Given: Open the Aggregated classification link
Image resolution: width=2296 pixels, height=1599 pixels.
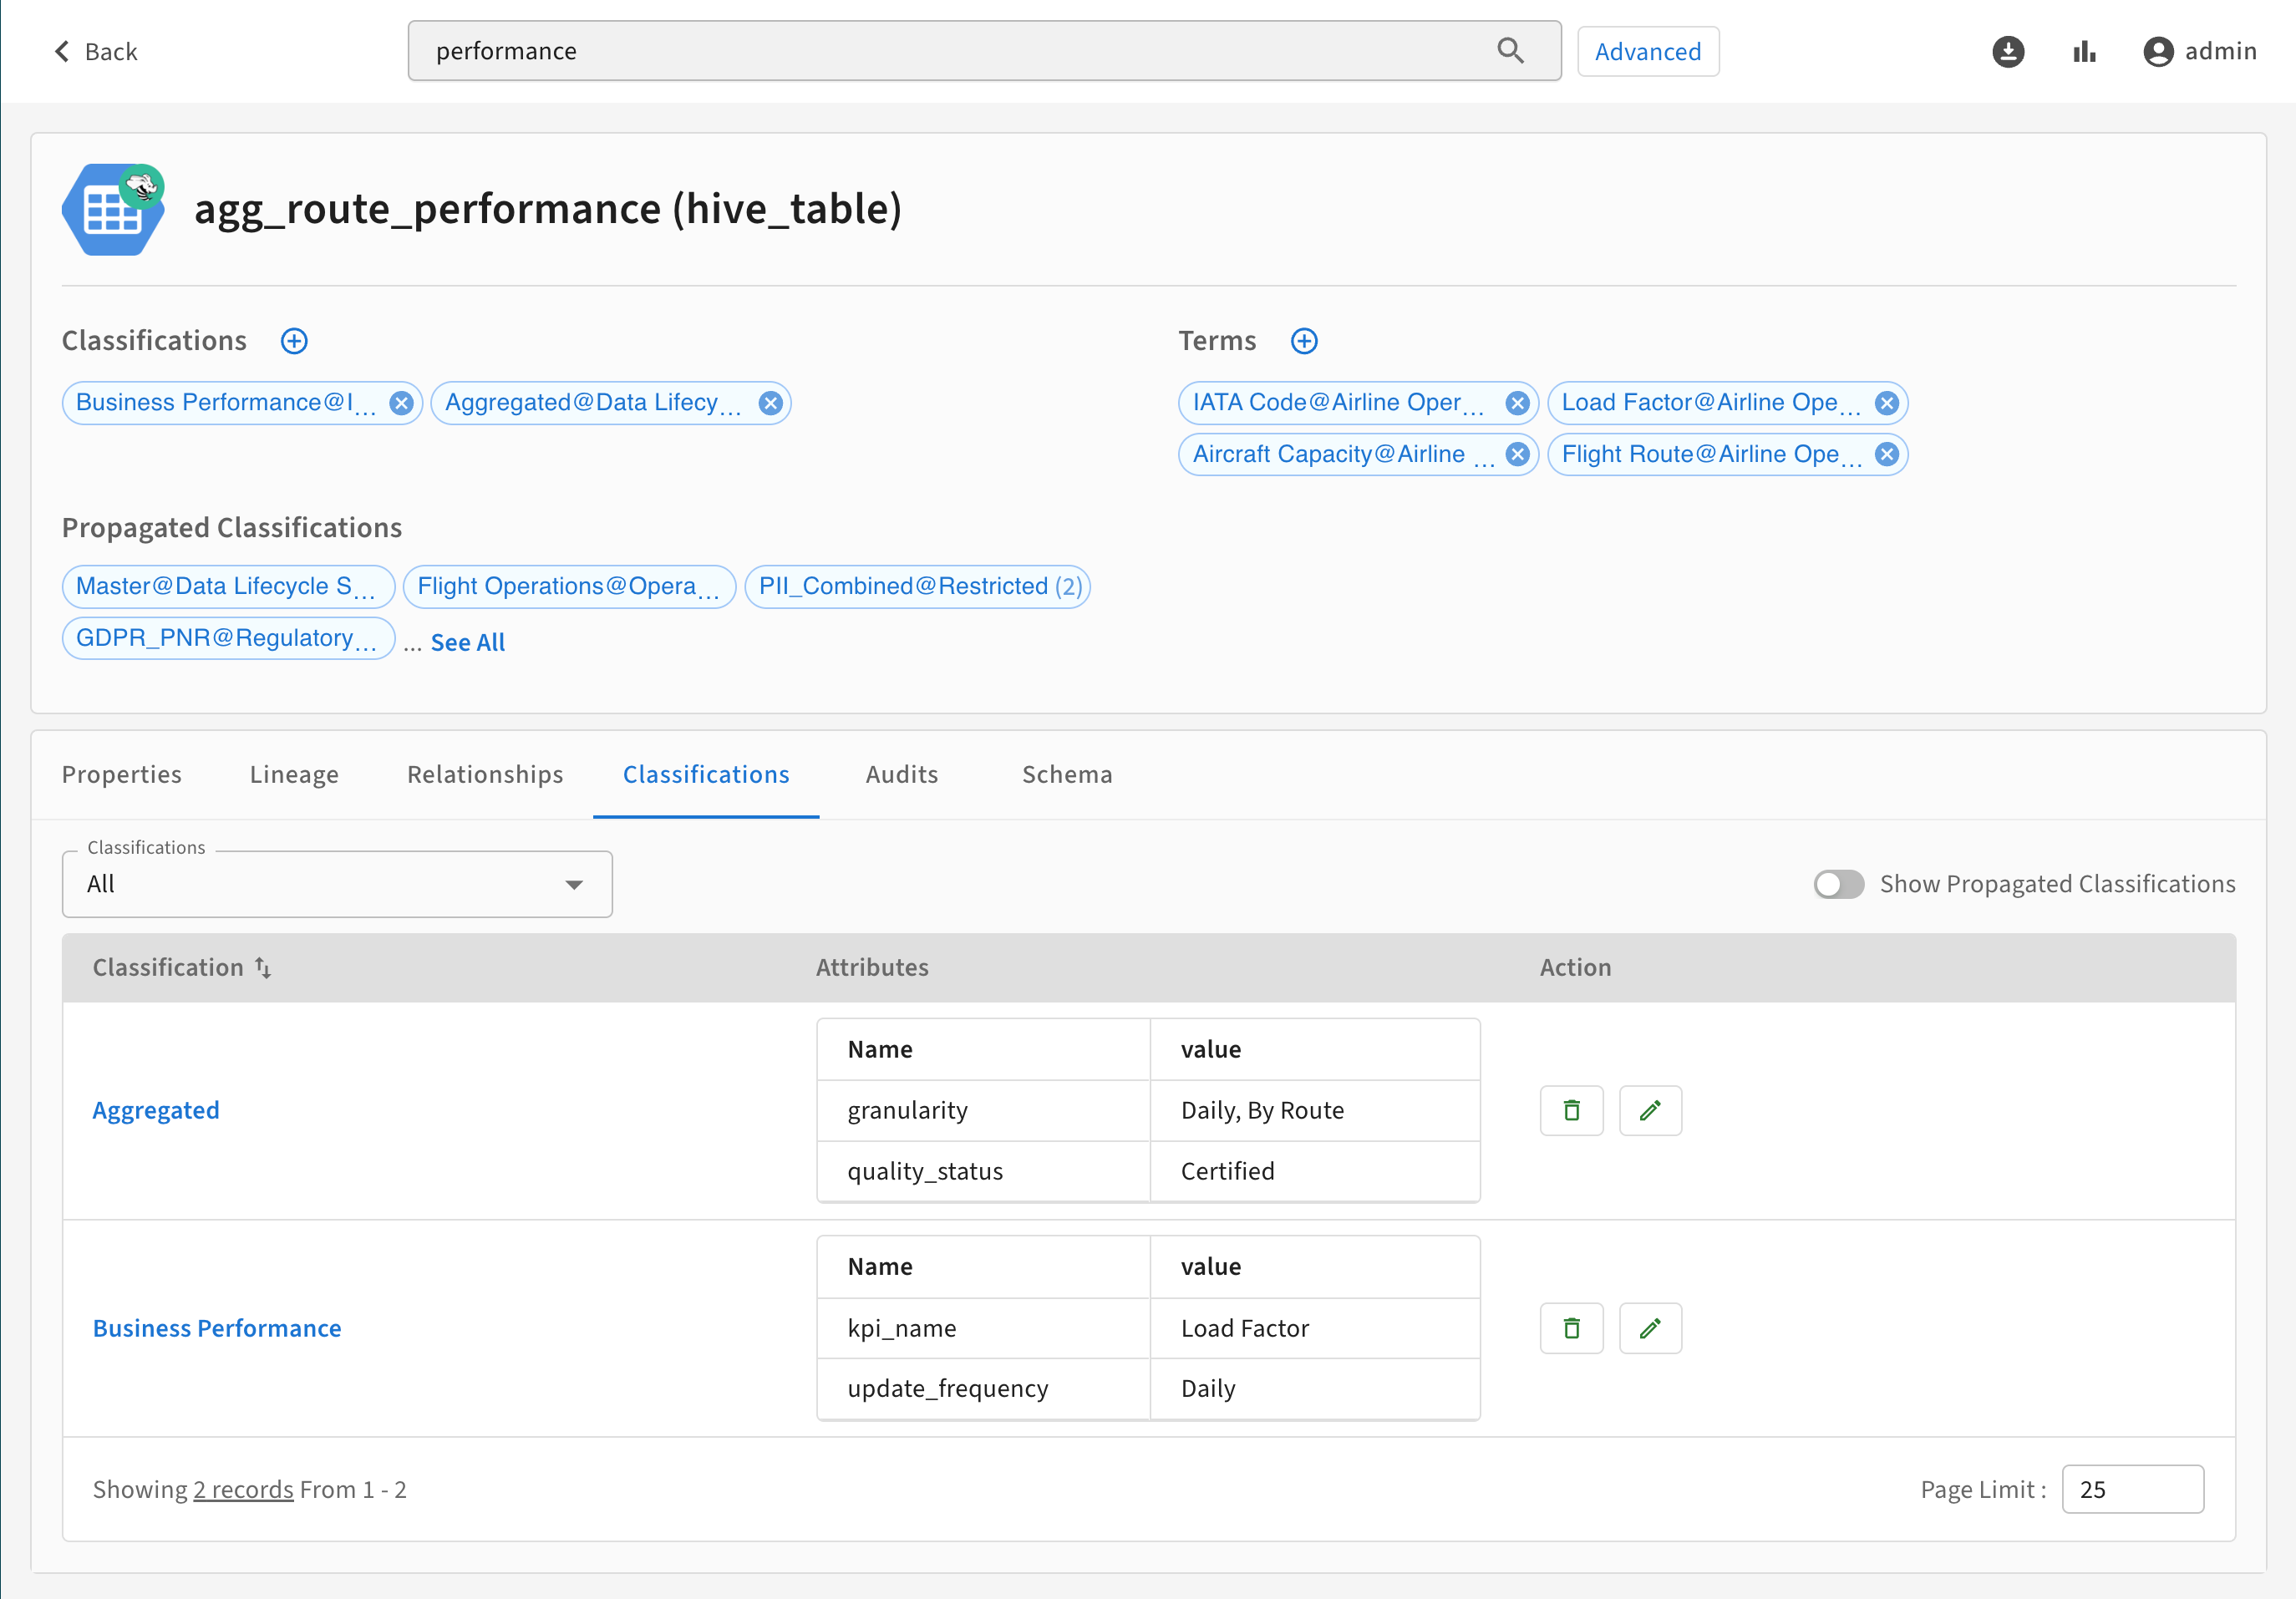Looking at the screenshot, I should [x=156, y=1110].
